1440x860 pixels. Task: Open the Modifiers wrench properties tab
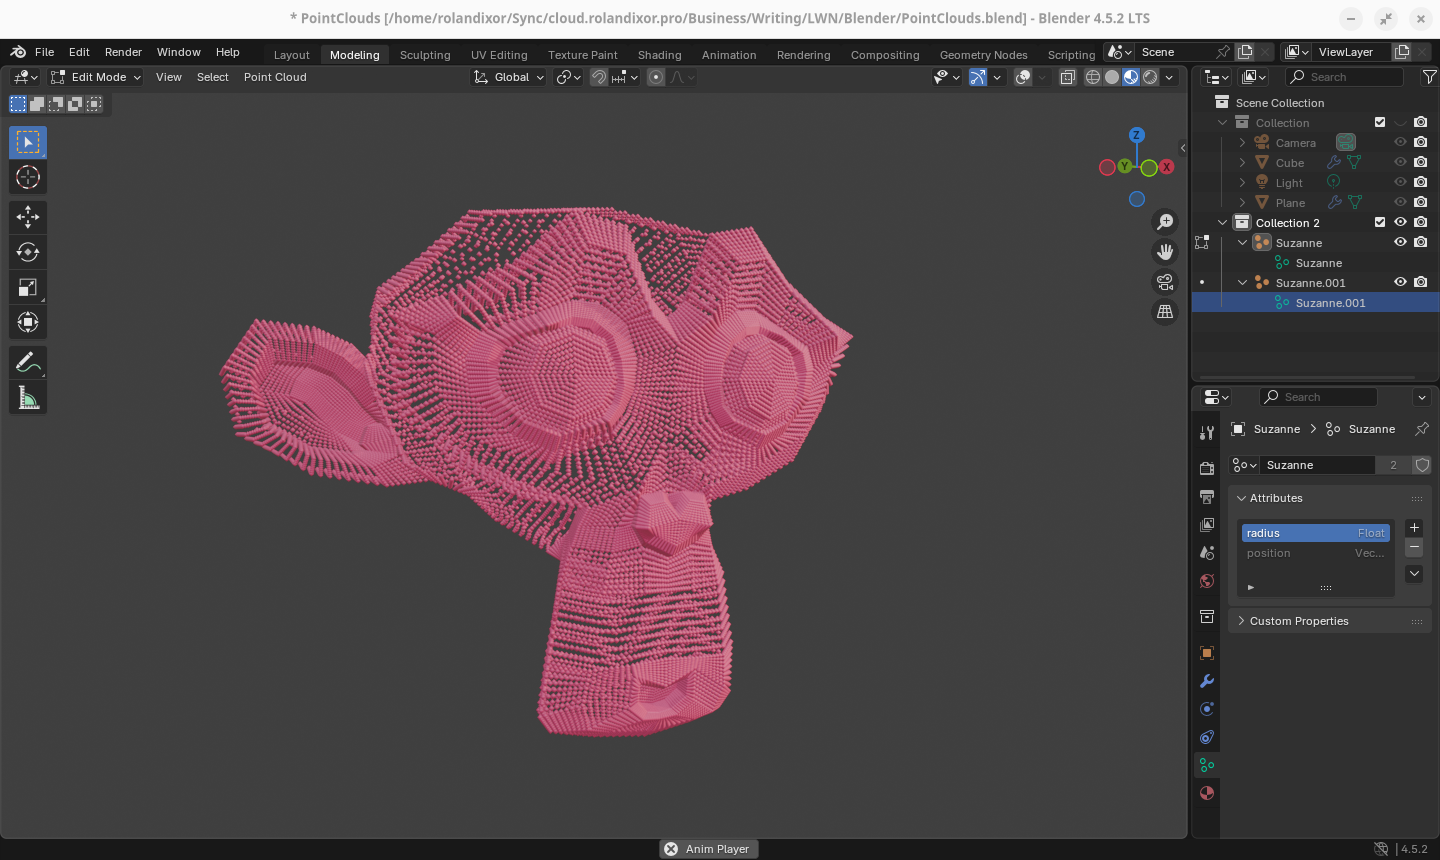1207,681
